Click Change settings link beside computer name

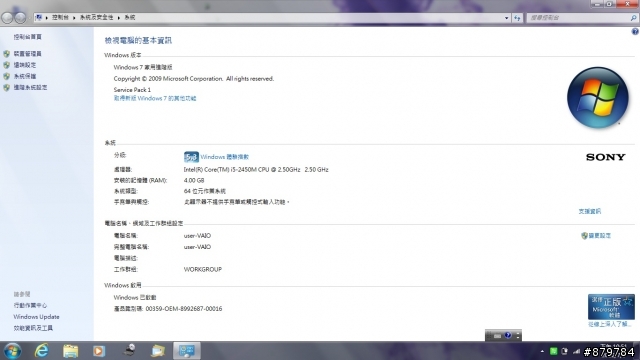pos(599,236)
